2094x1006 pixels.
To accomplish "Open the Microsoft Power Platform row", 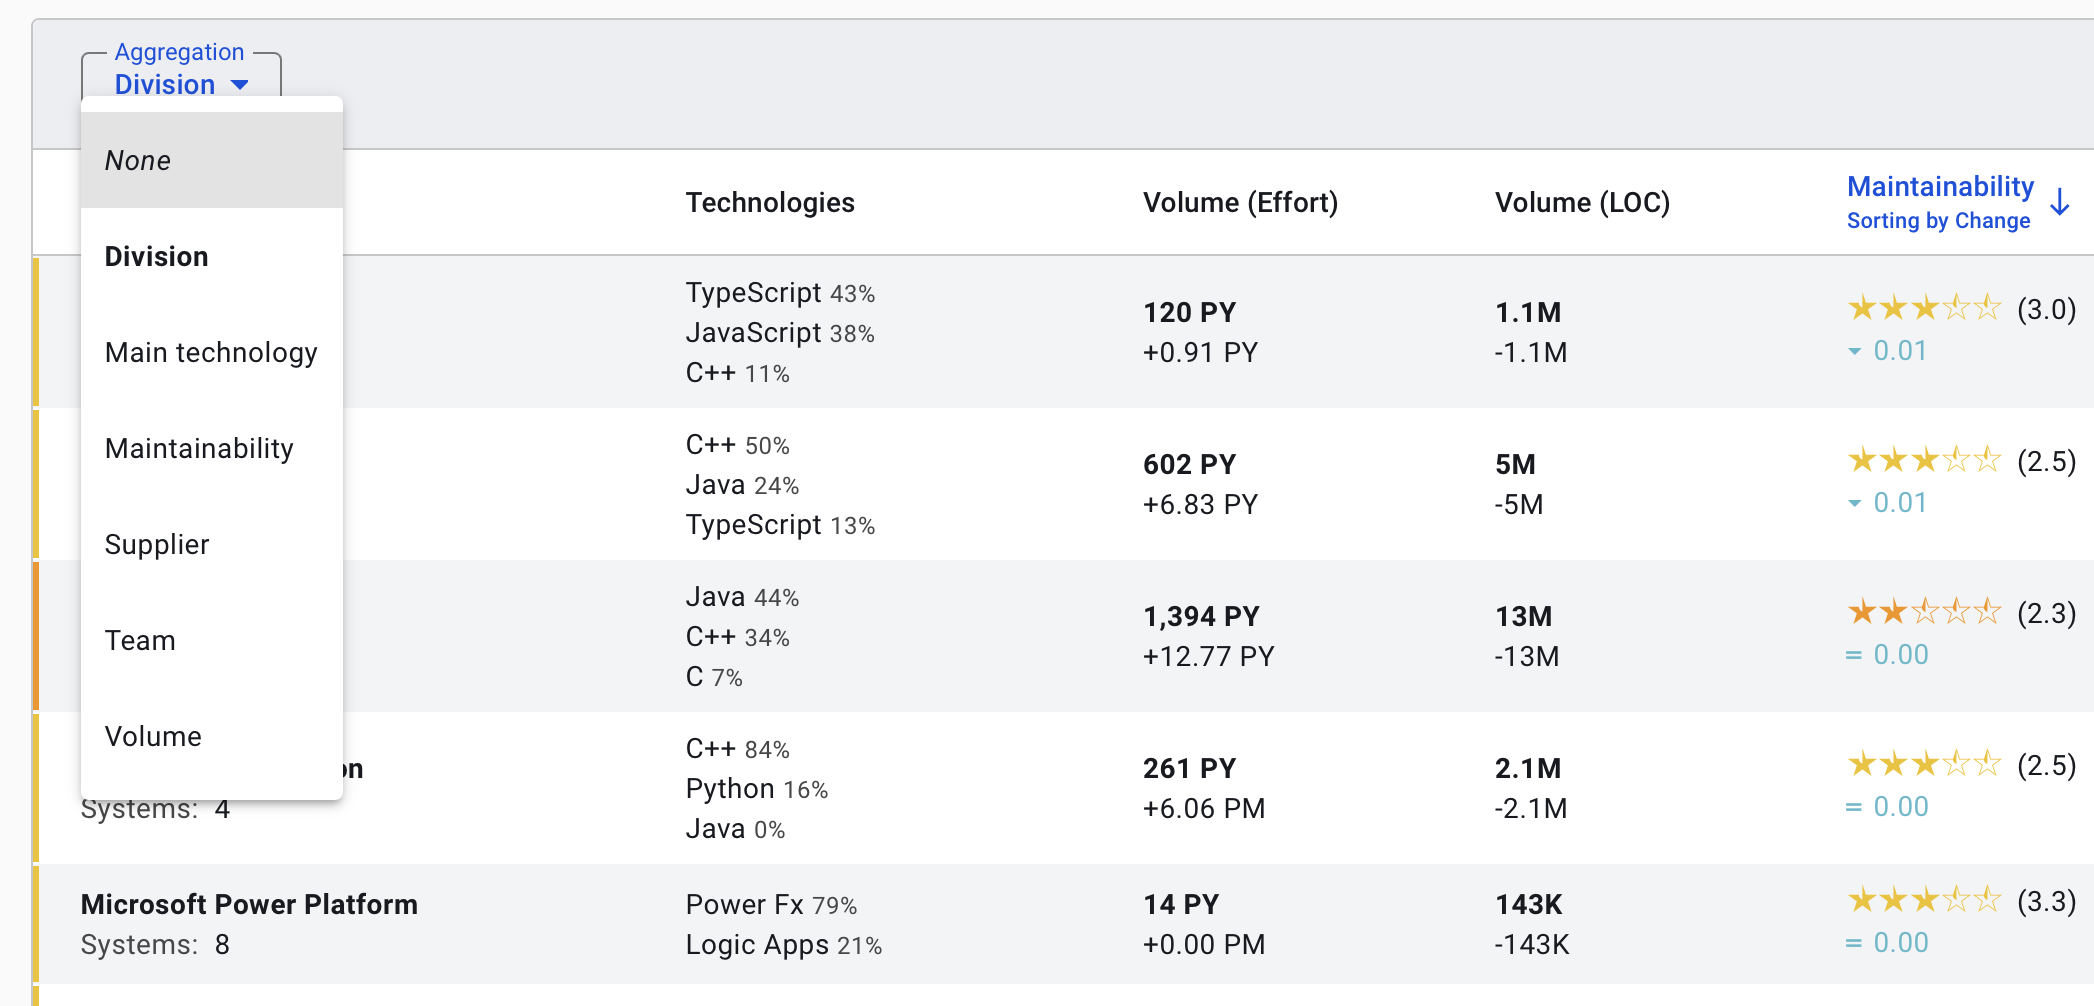I will click(x=249, y=904).
